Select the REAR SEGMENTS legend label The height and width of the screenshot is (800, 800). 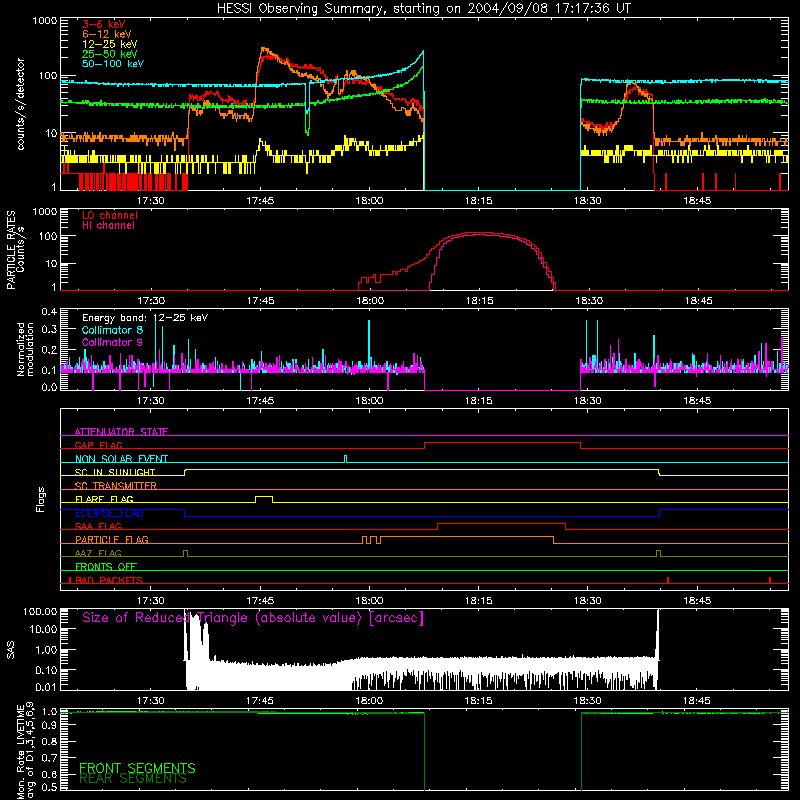(133, 779)
